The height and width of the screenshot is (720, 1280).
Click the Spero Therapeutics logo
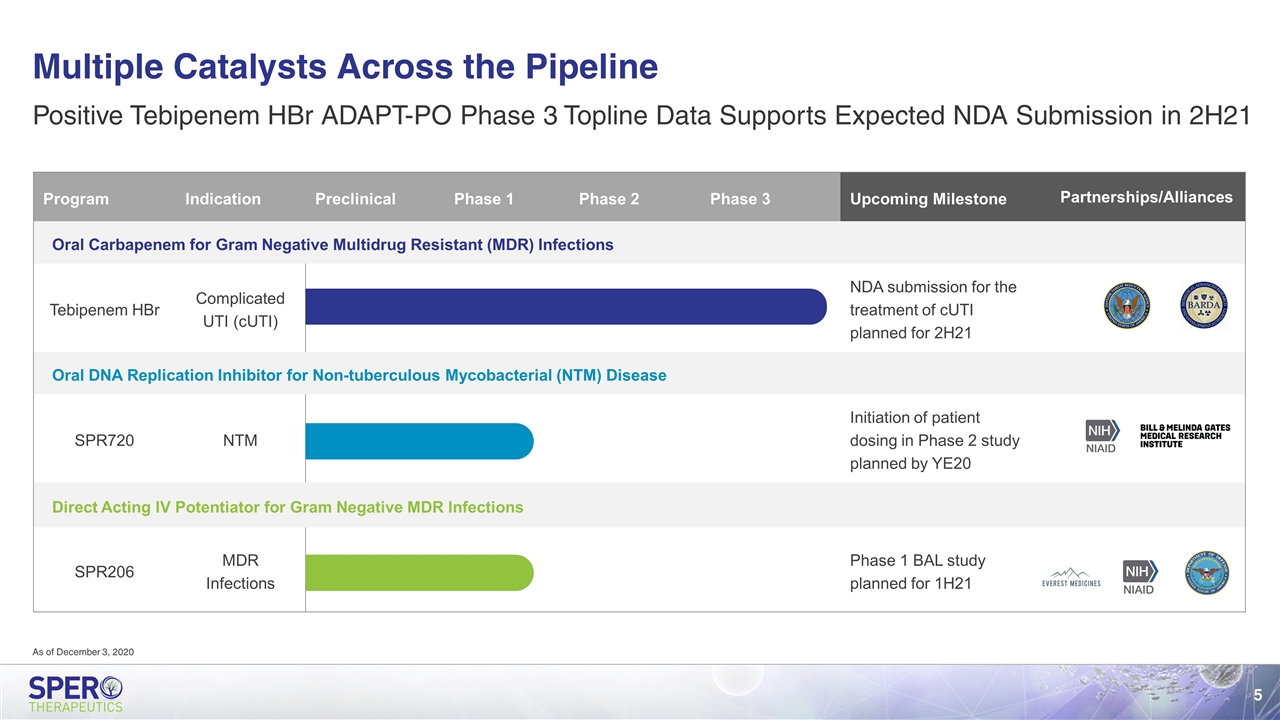click(77, 693)
